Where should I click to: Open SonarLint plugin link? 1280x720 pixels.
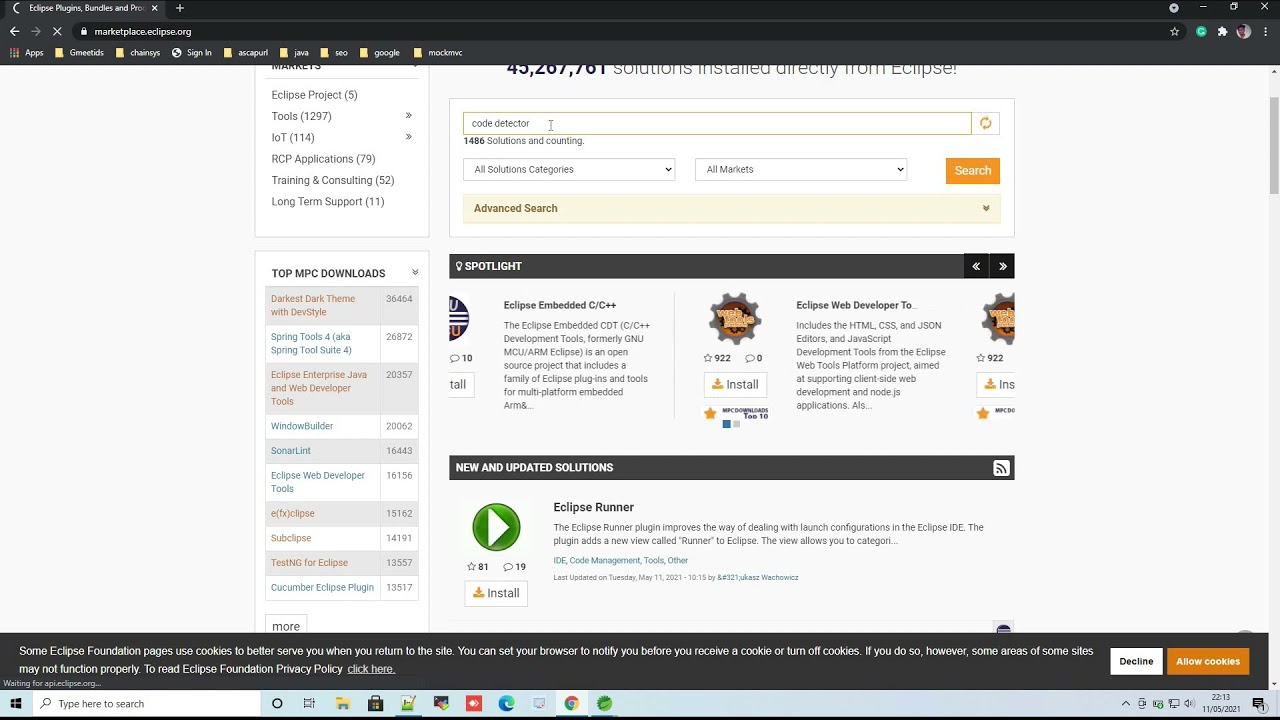[291, 451]
